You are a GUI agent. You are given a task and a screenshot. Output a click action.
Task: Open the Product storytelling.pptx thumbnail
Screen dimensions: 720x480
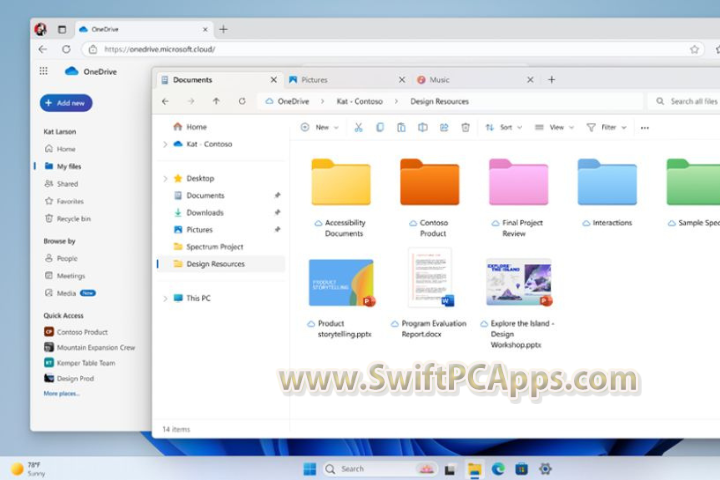coord(341,283)
